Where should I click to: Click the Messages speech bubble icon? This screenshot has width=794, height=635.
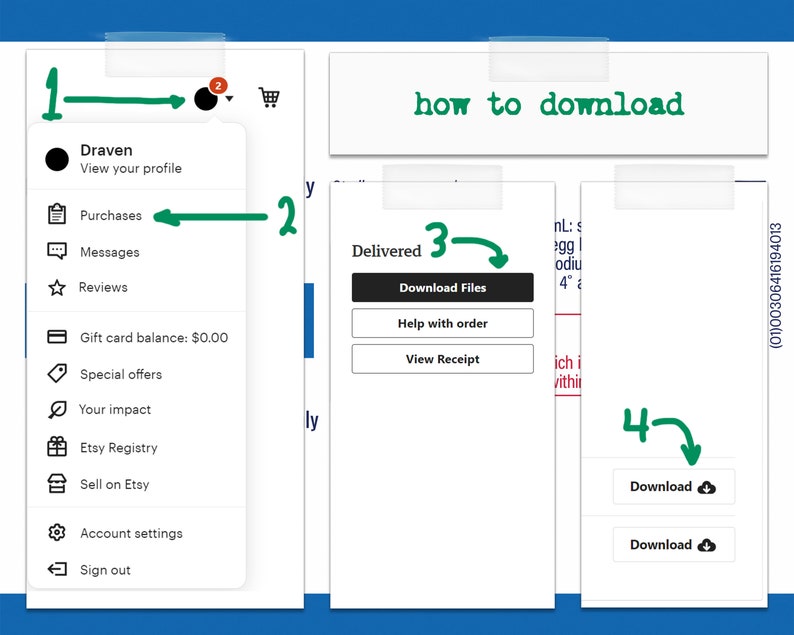tap(57, 251)
